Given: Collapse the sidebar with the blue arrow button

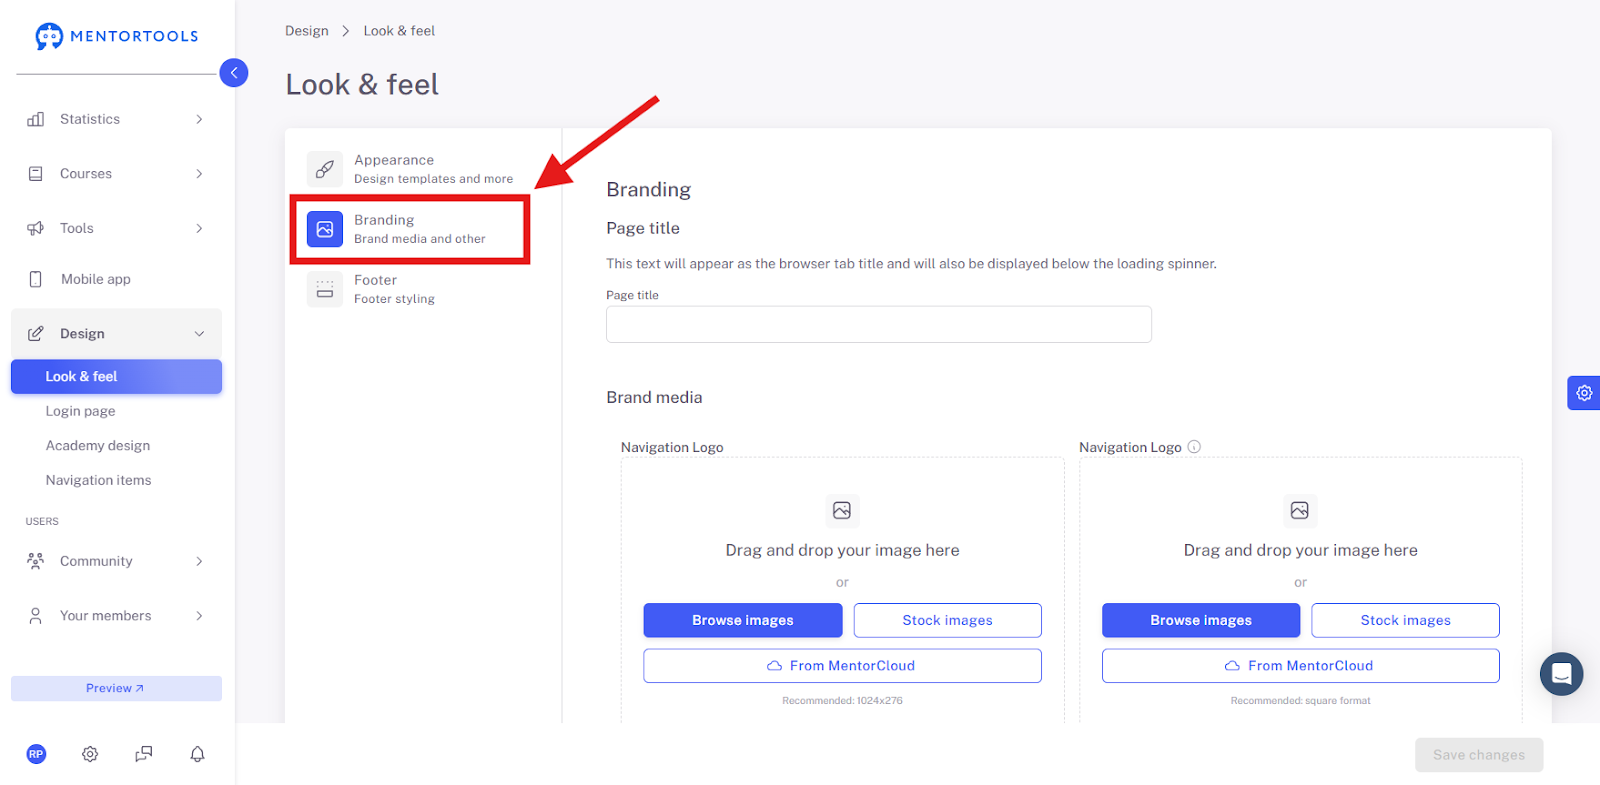Looking at the screenshot, I should [x=234, y=73].
